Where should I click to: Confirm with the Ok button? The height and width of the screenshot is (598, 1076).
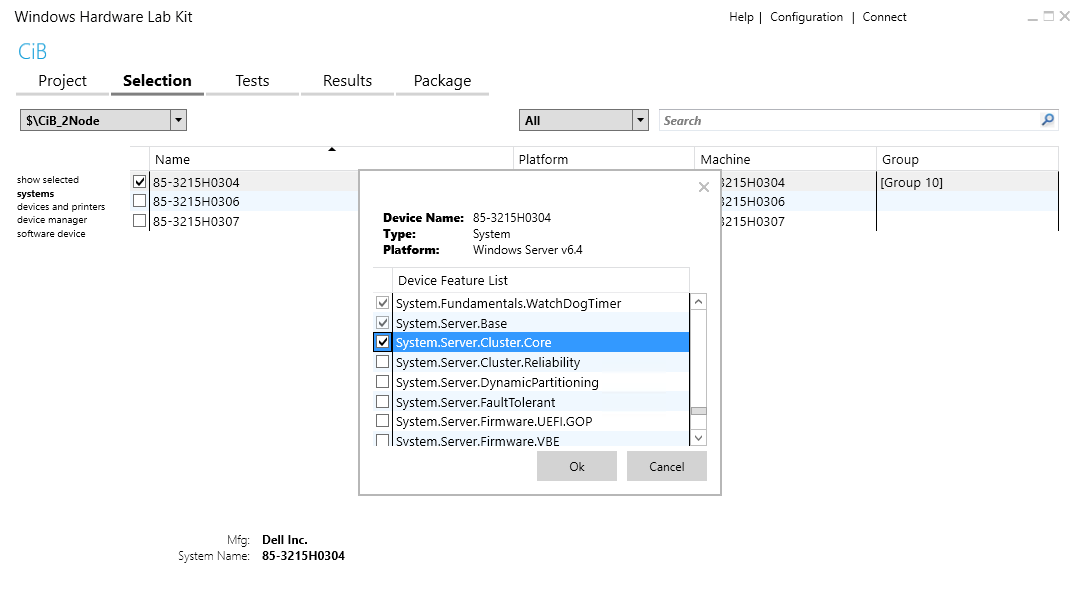click(x=577, y=466)
